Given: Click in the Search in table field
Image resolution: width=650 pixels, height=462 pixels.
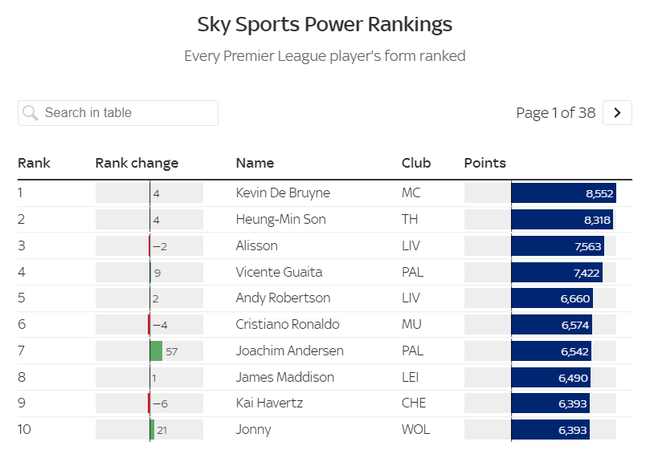Looking at the screenshot, I should coord(125,113).
